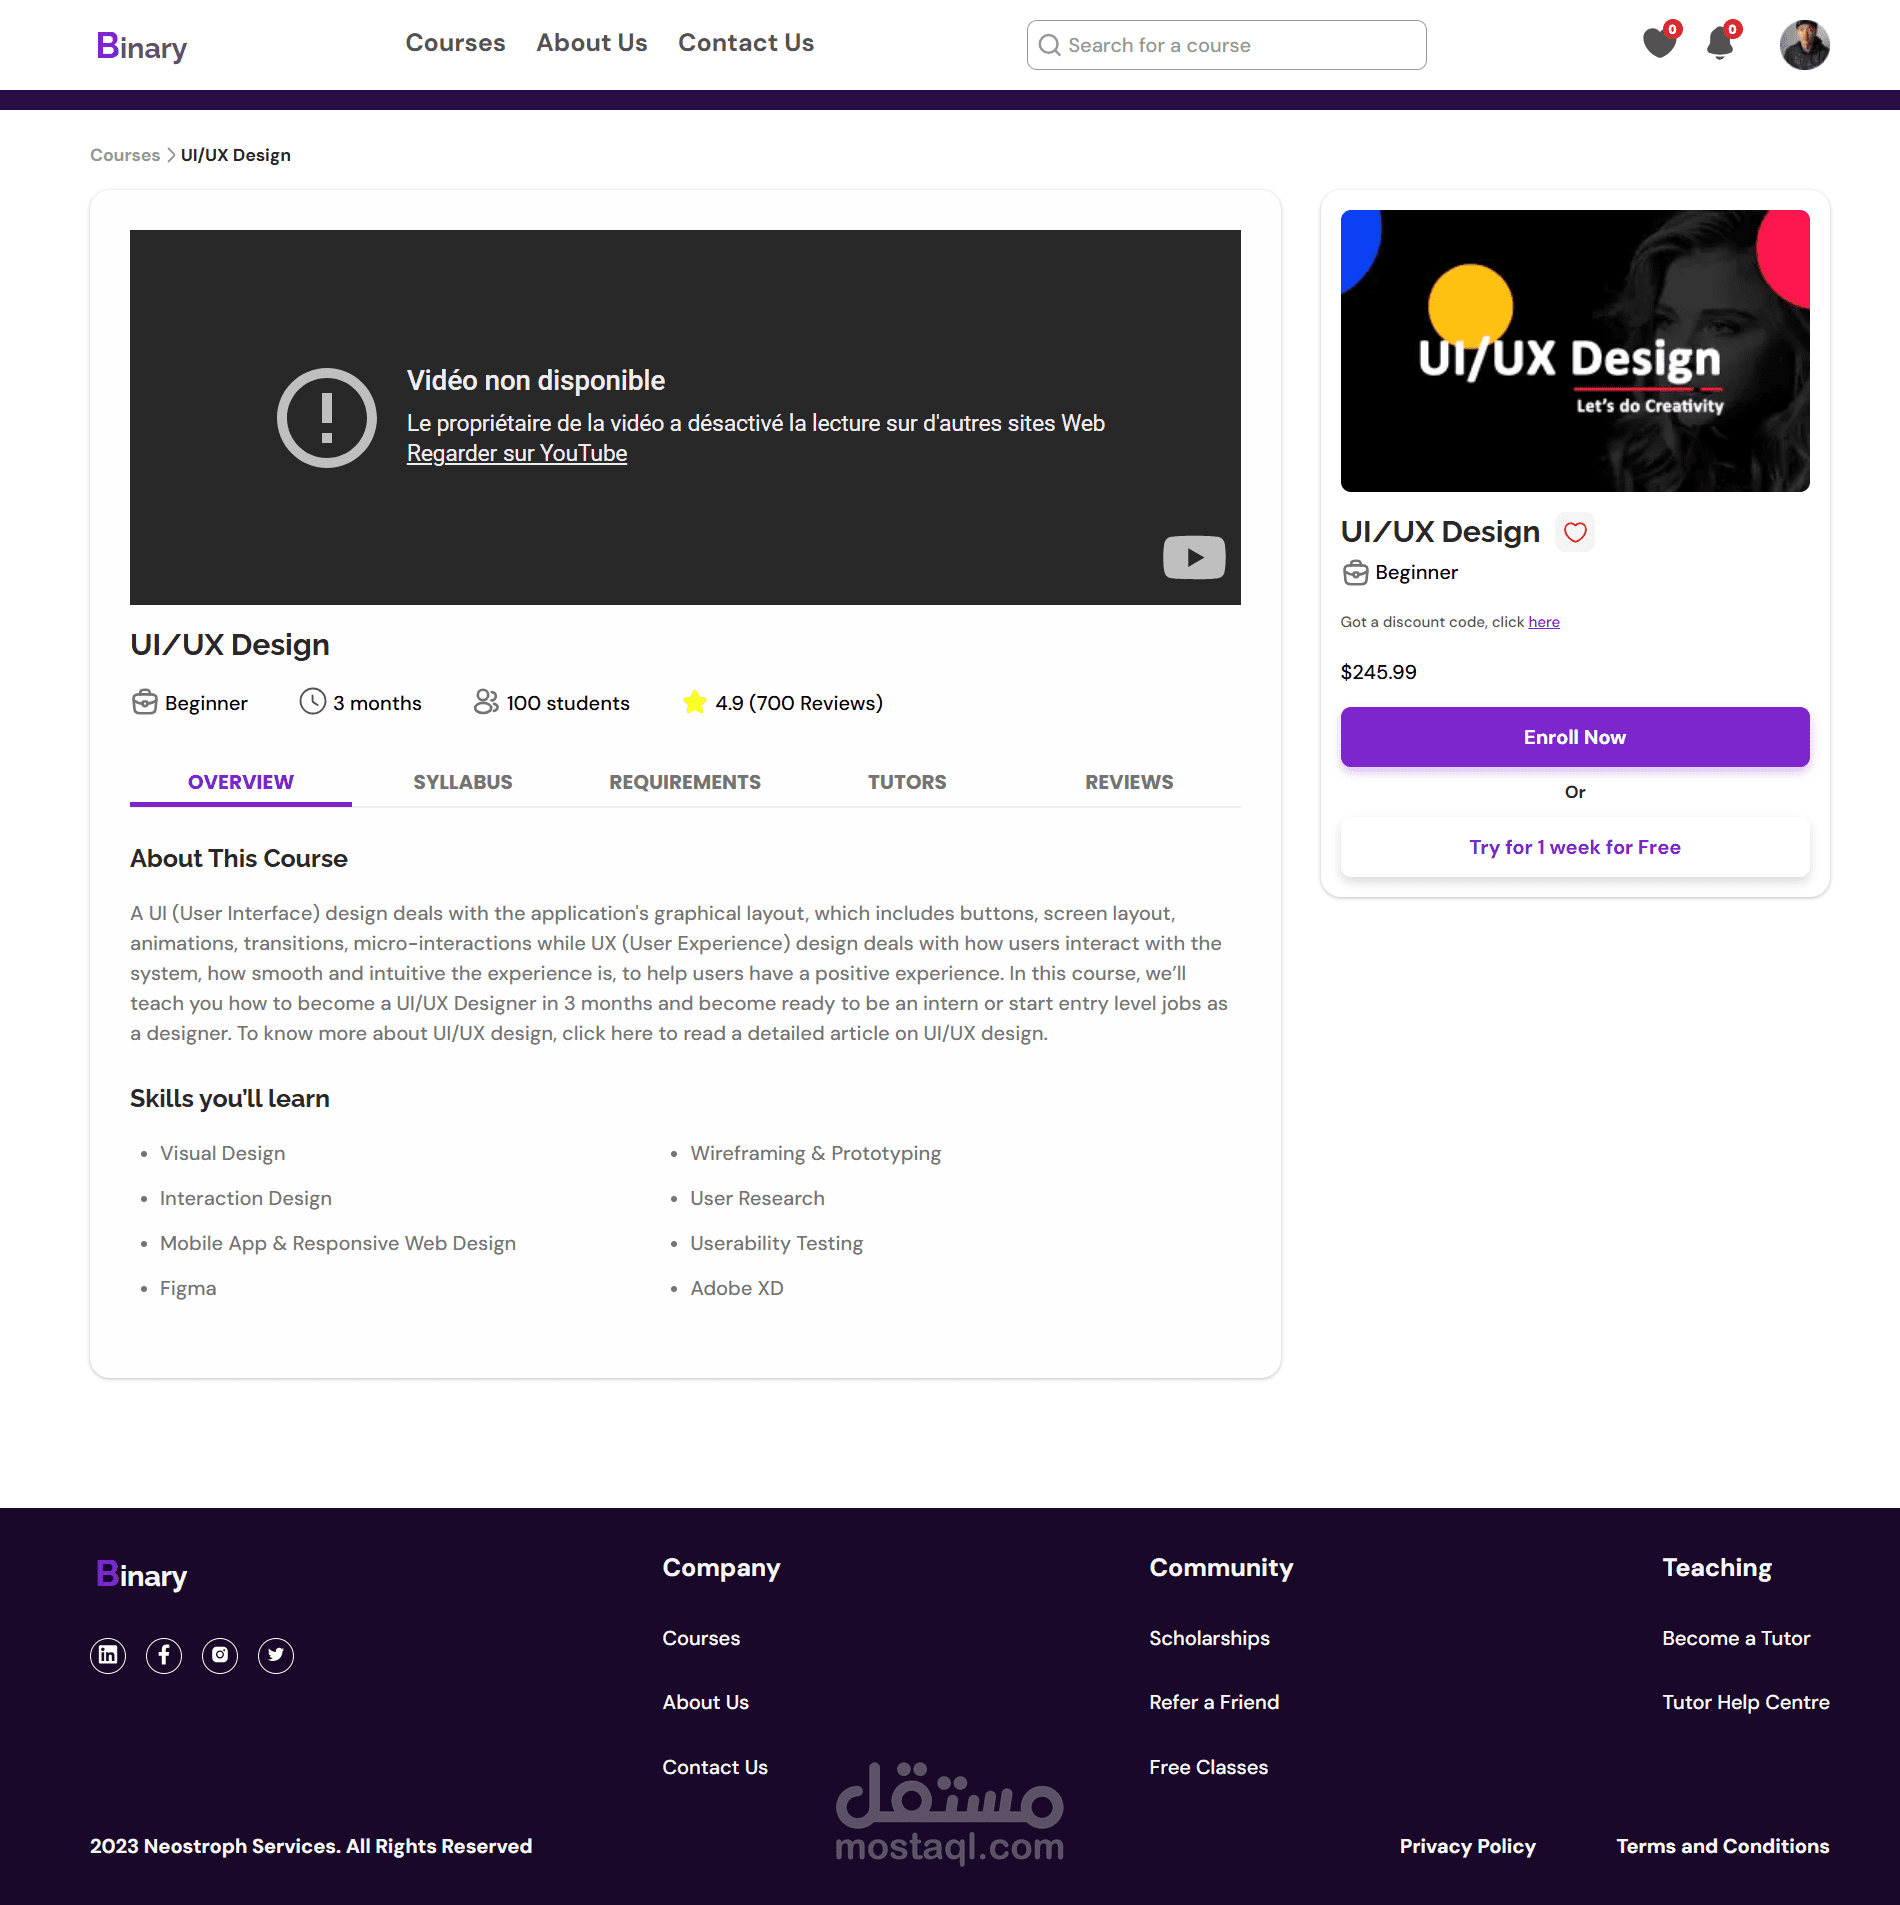Image resolution: width=1900 pixels, height=1905 pixels.
Task: Open the Instagram footer icon
Action: pyautogui.click(x=220, y=1655)
